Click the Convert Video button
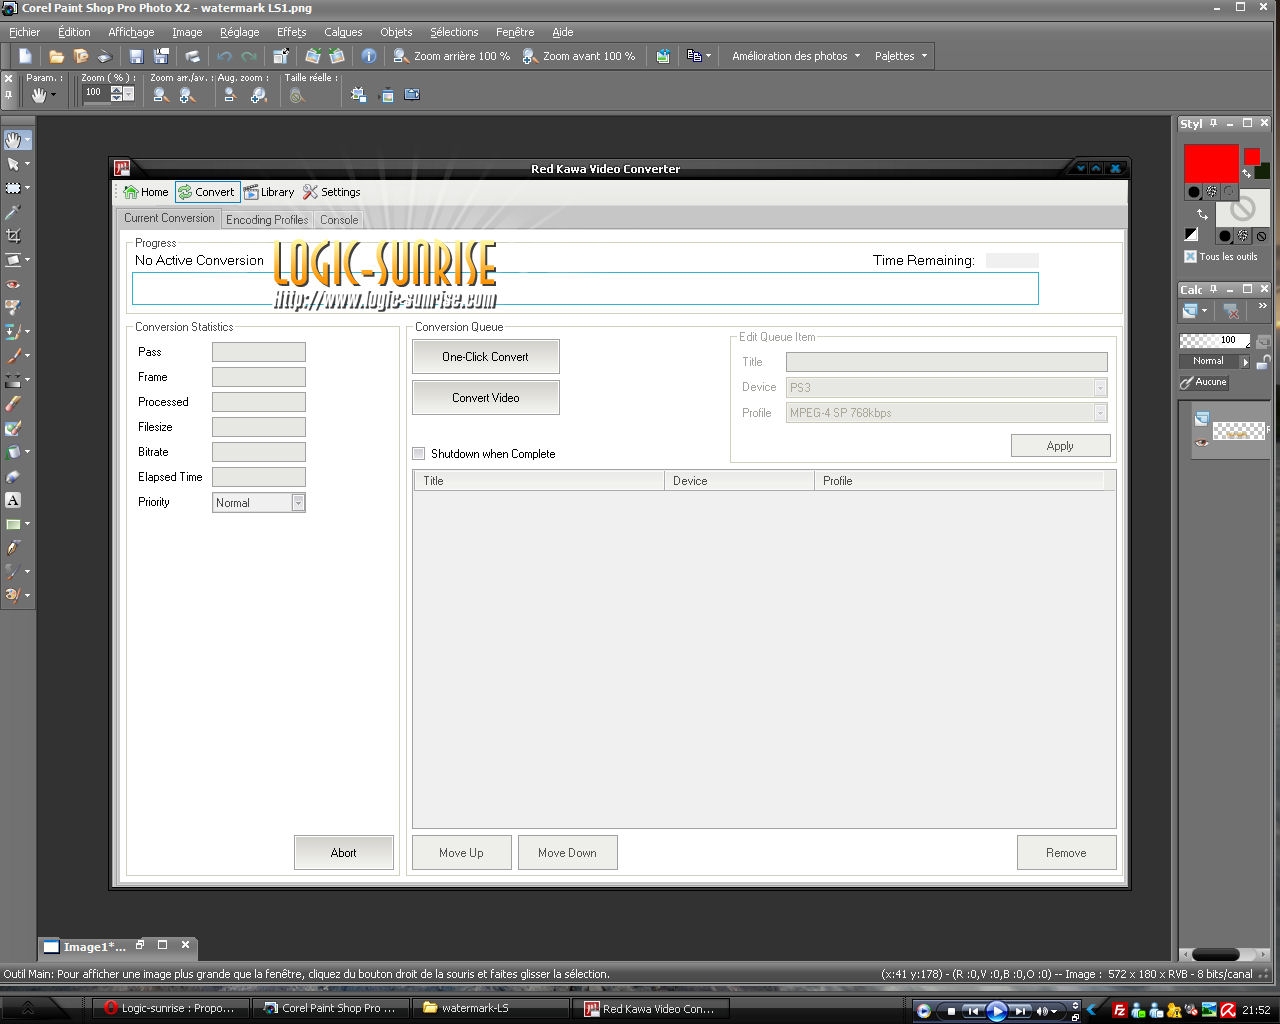Viewport: 1280px width, 1024px height. (x=486, y=397)
